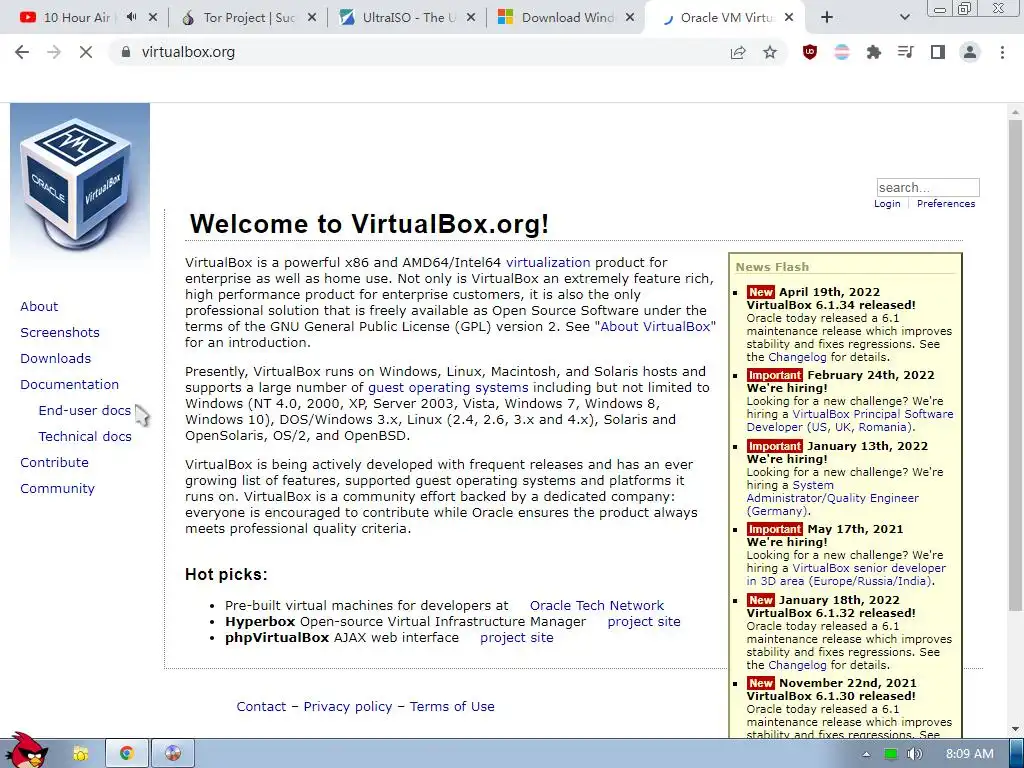Viewport: 1024px width, 768px height.
Task: Click the striped round extension icon
Action: (842, 52)
